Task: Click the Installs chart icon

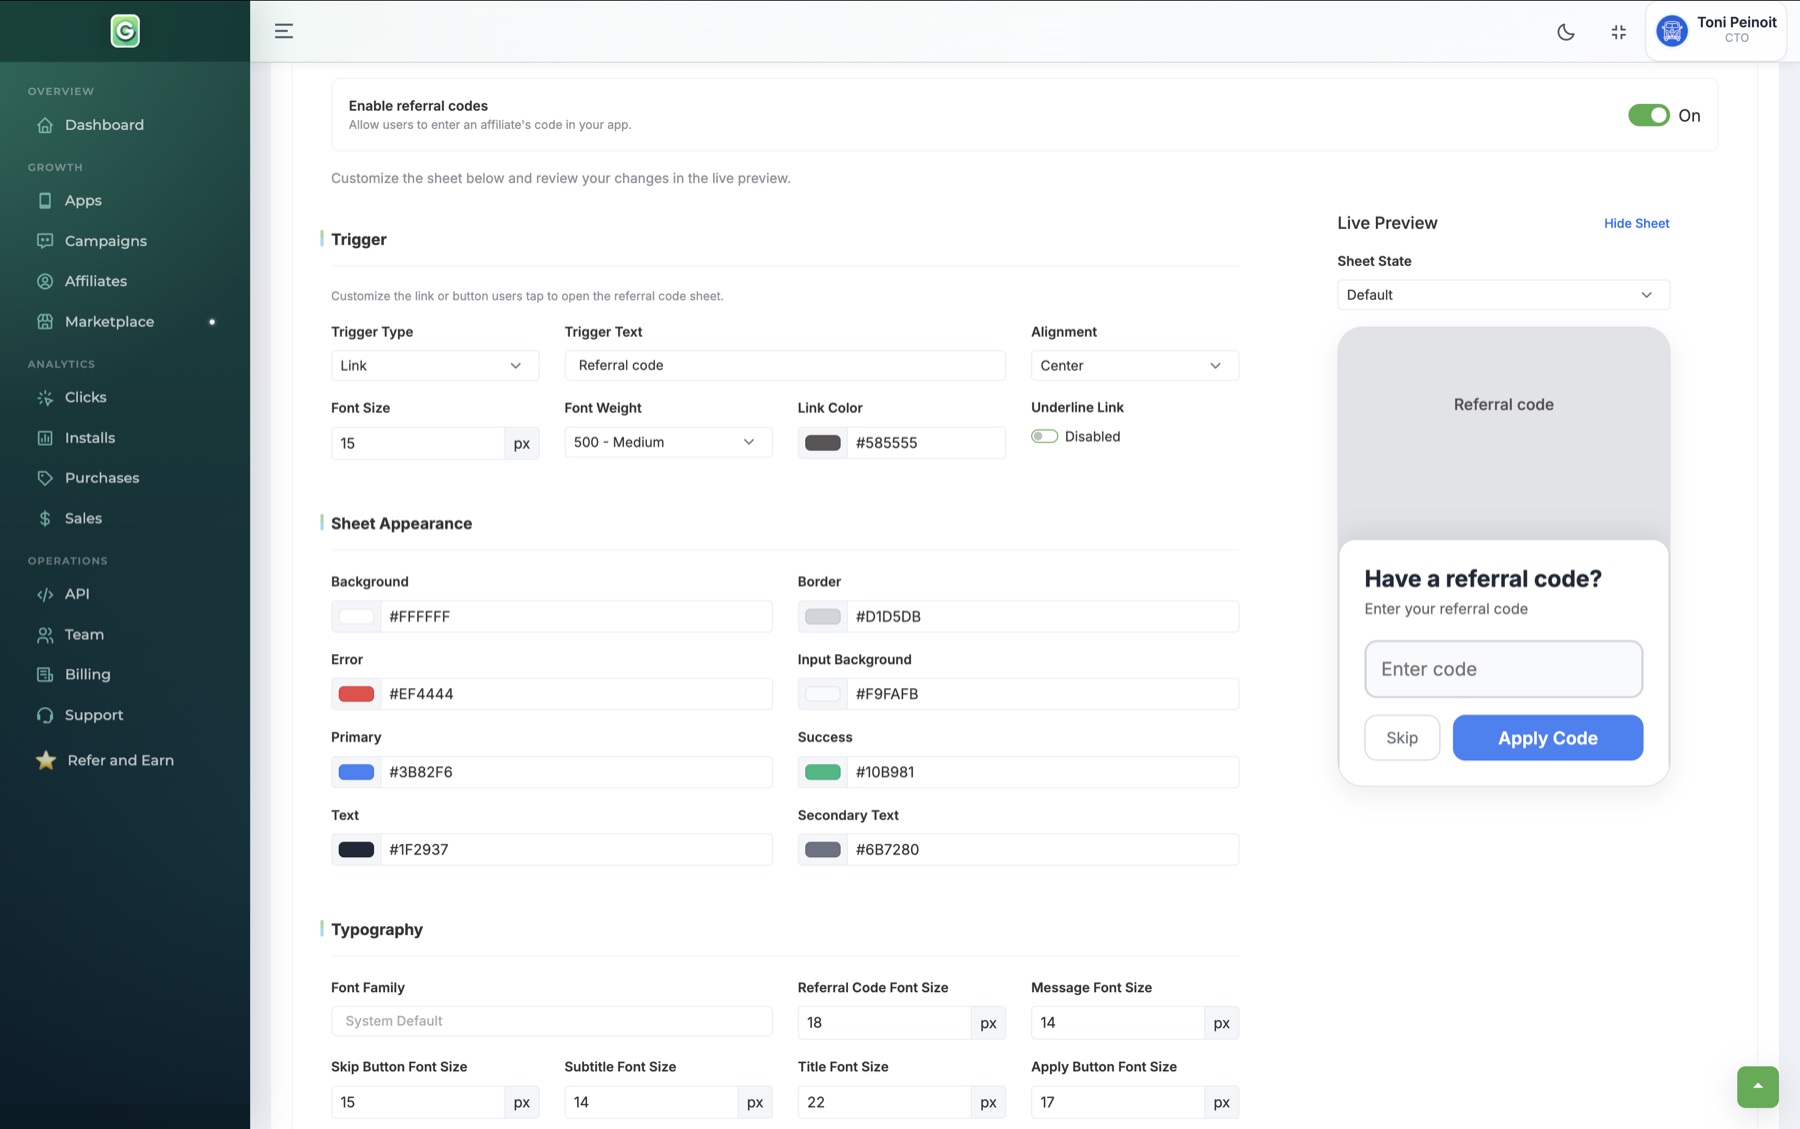Action: (x=45, y=438)
